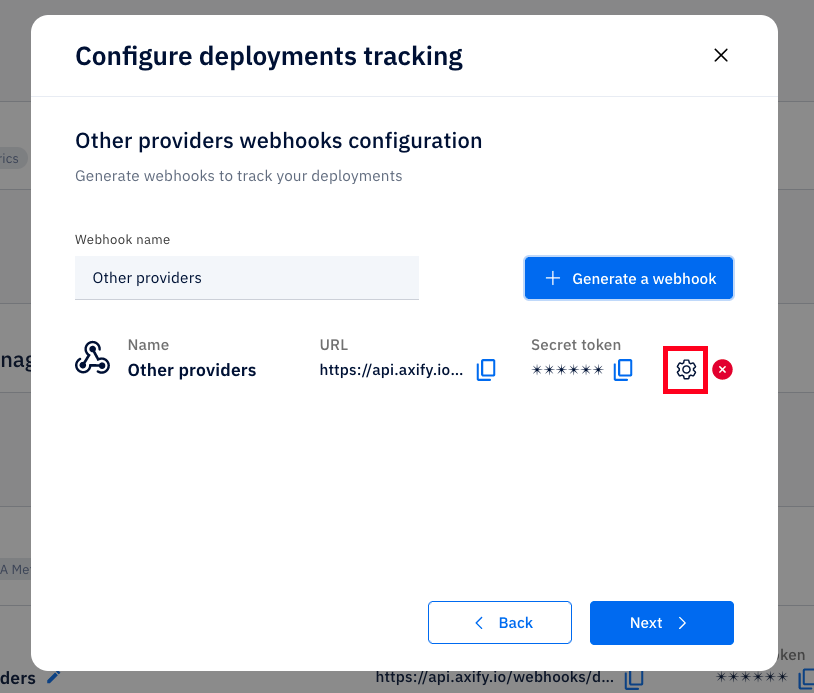Copy the secret token in the dialog
Image resolution: width=814 pixels, height=693 pixels.
[x=623, y=370]
